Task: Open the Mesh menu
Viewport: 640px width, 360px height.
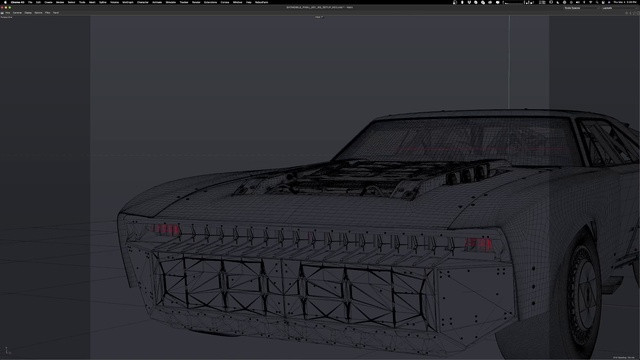Action: pos(92,2)
